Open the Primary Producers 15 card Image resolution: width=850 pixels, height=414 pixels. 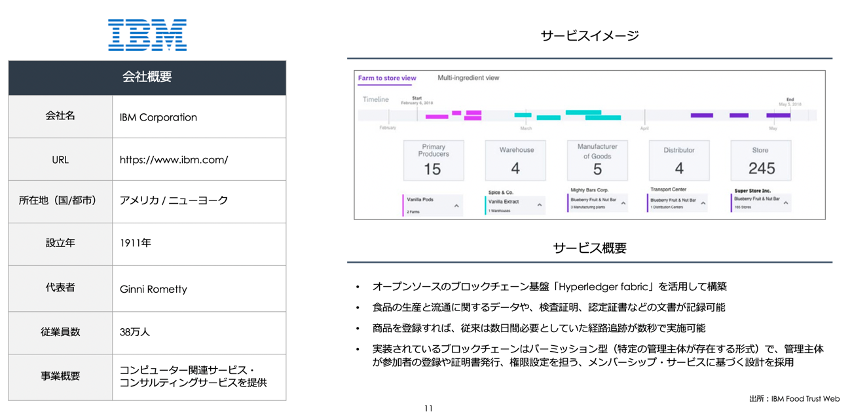[433, 160]
